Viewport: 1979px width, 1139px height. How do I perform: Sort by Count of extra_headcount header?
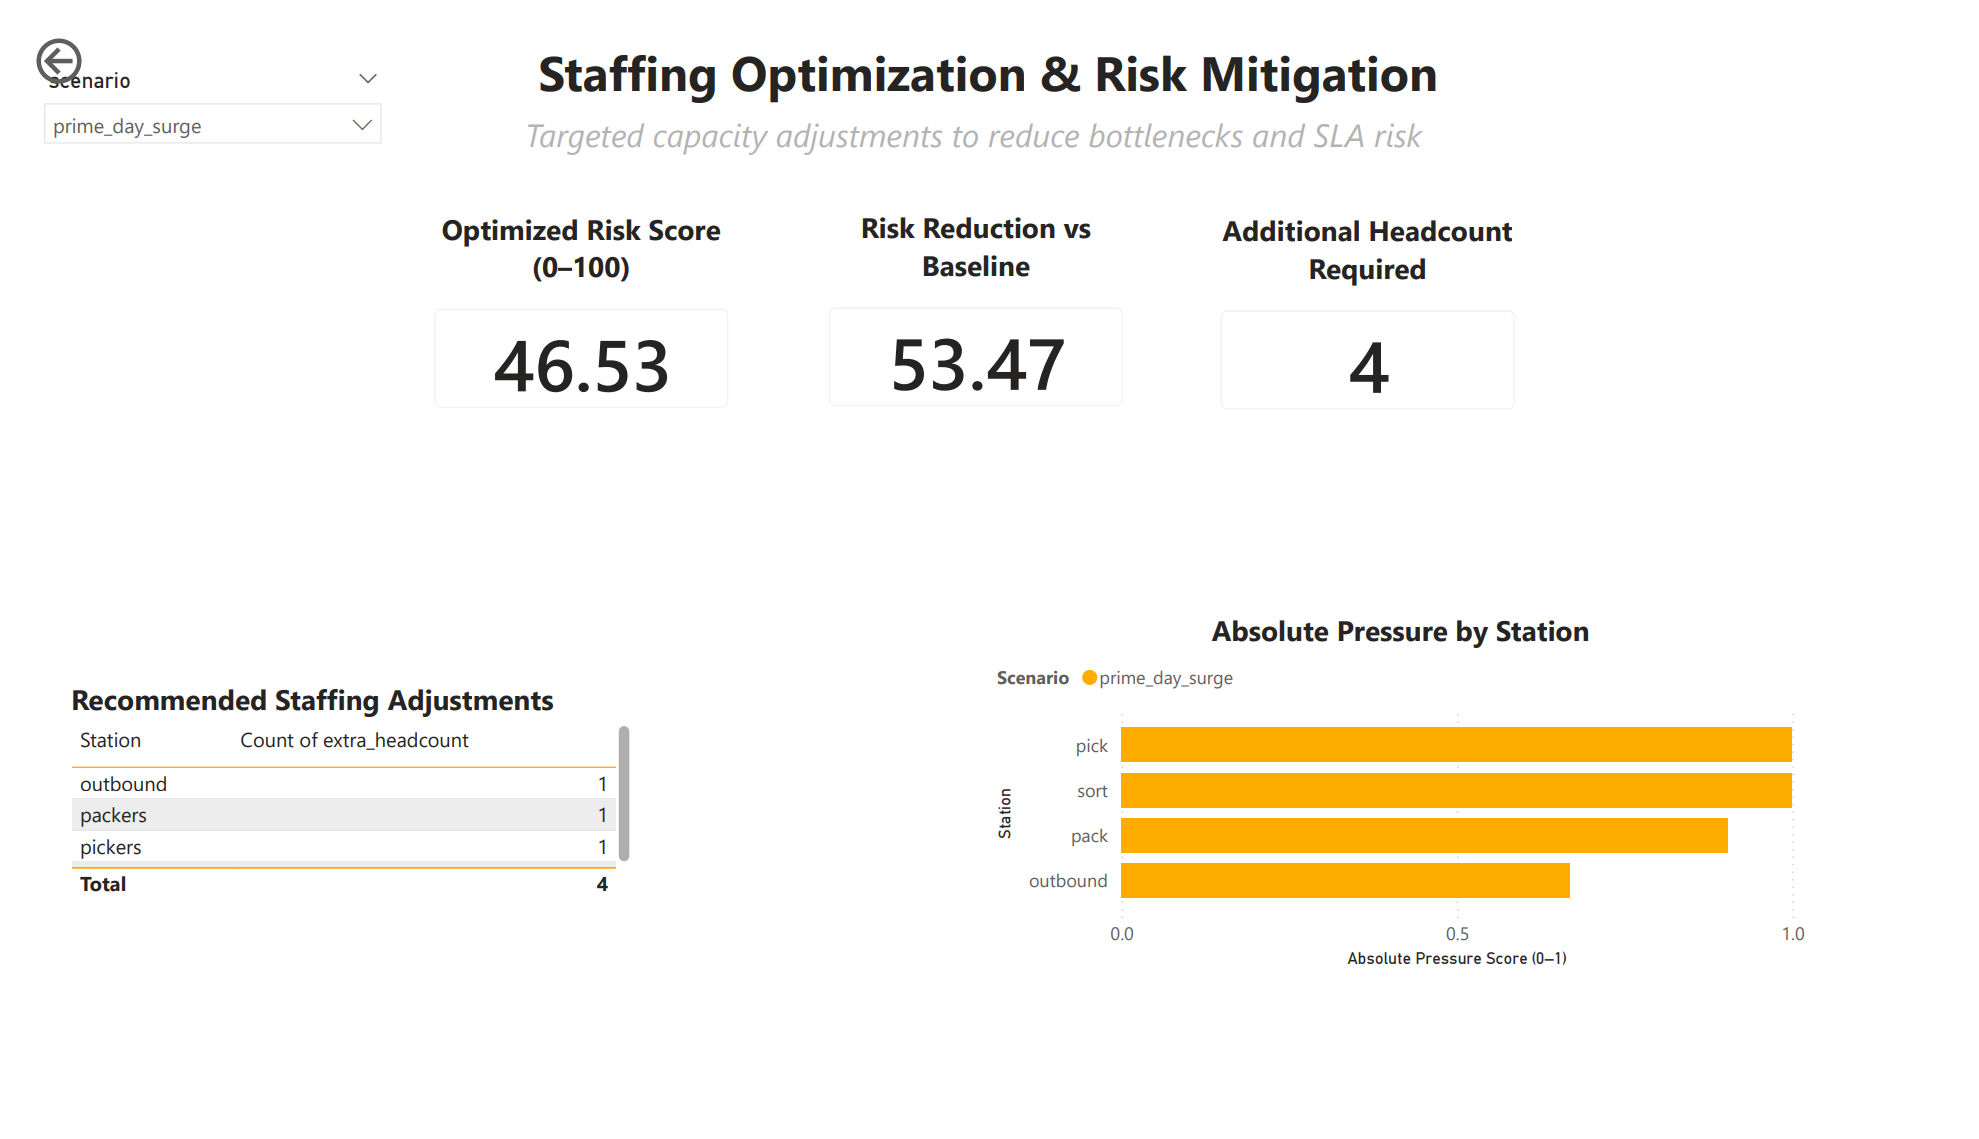[354, 740]
